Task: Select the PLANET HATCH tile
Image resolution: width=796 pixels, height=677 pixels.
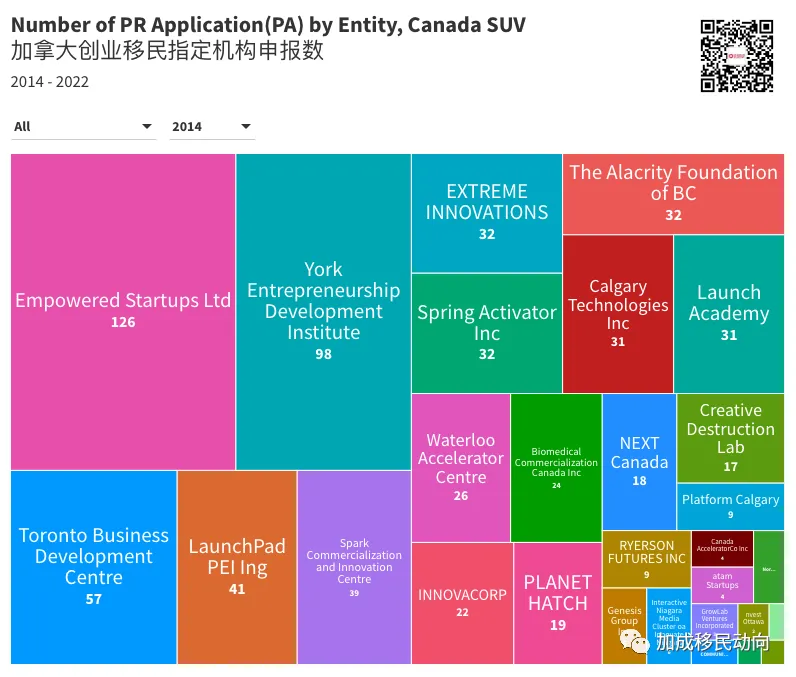Action: click(557, 603)
